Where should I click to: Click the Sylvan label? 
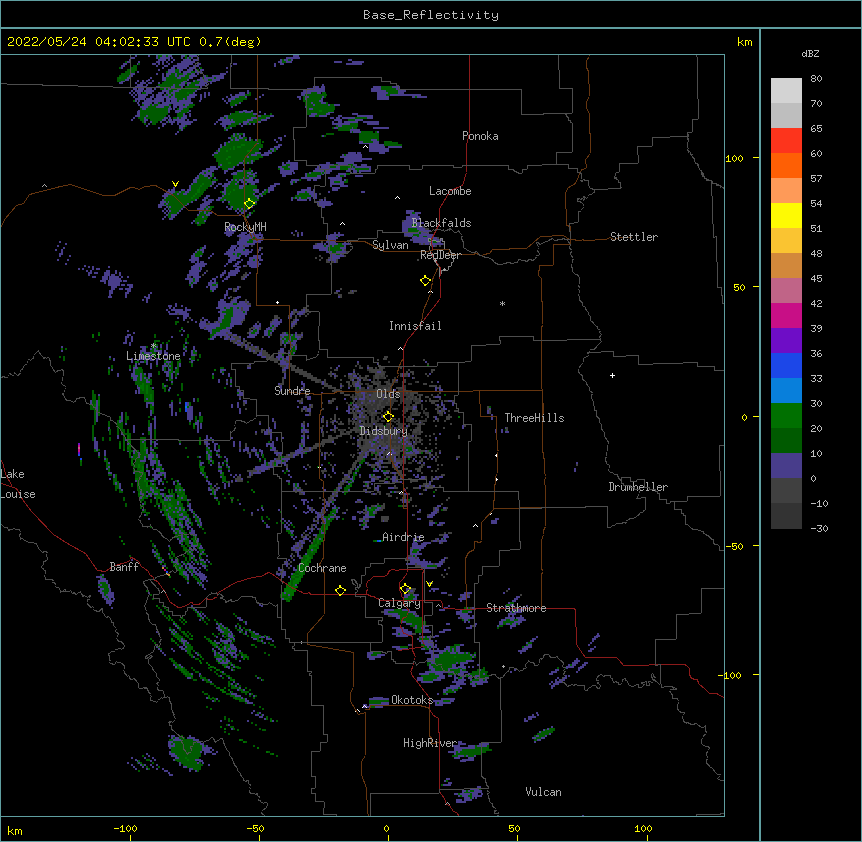[x=390, y=245]
